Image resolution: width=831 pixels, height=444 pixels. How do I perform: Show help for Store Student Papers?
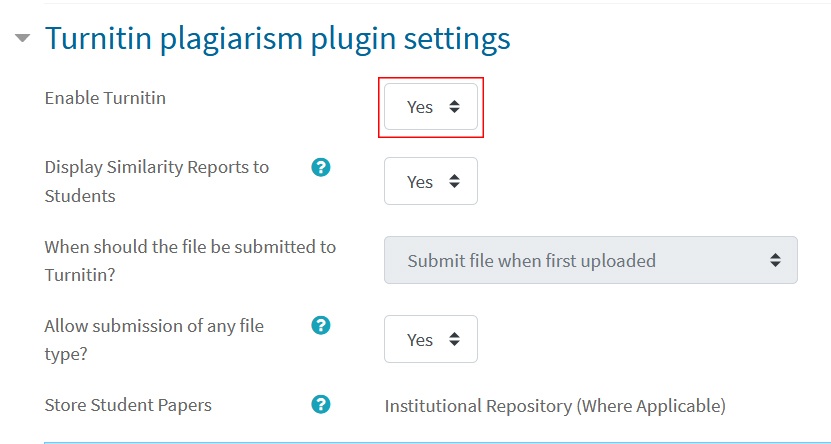point(321,404)
